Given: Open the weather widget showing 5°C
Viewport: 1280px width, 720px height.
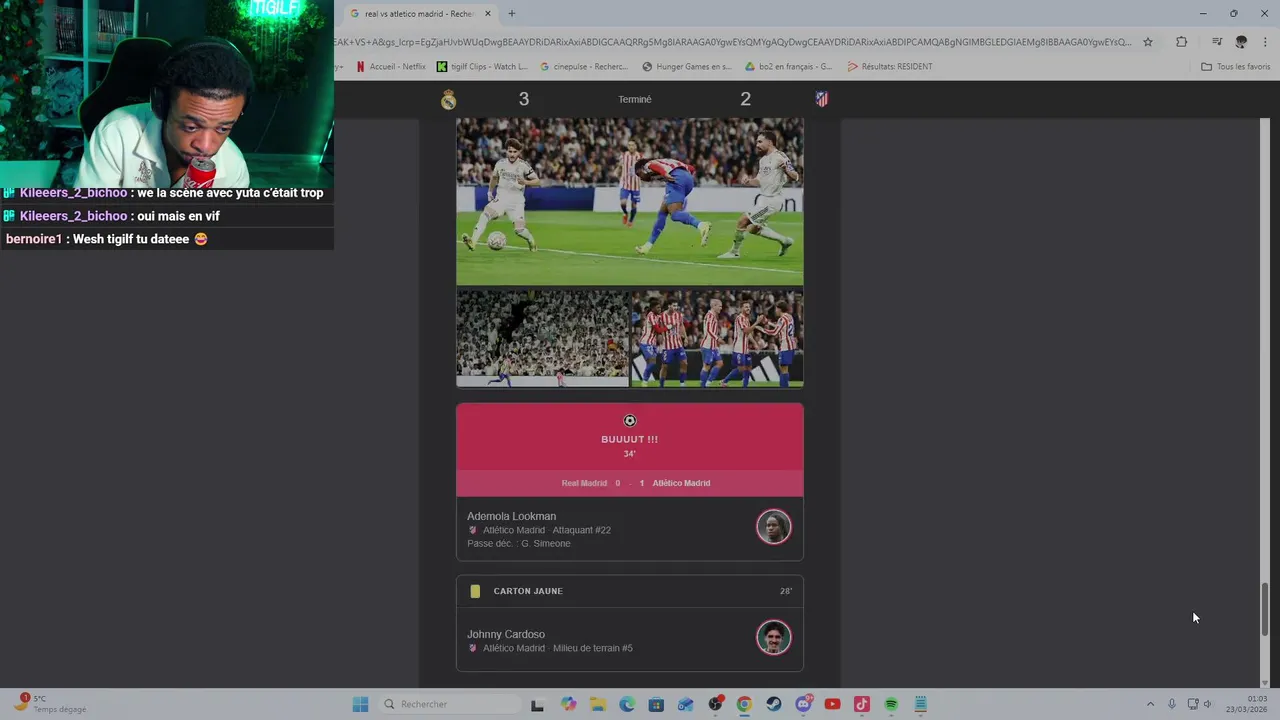Looking at the screenshot, I should (x=49, y=704).
